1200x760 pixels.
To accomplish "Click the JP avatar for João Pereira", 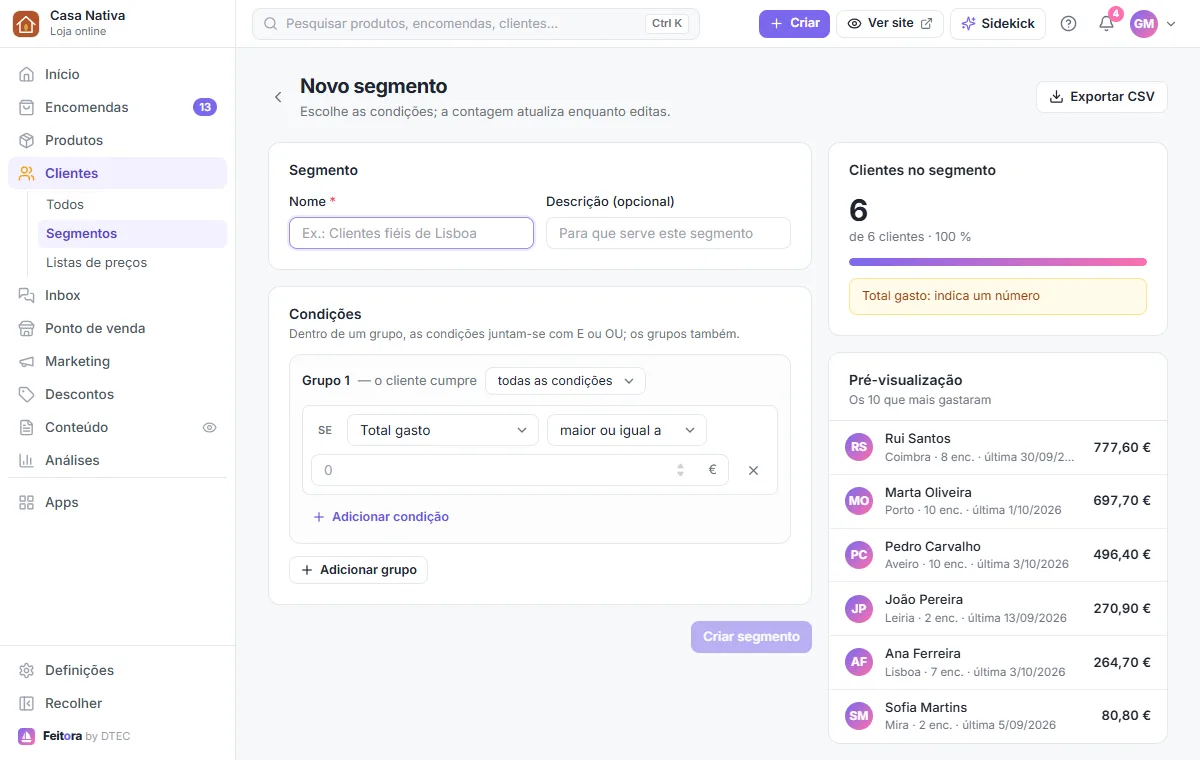I will (859, 608).
